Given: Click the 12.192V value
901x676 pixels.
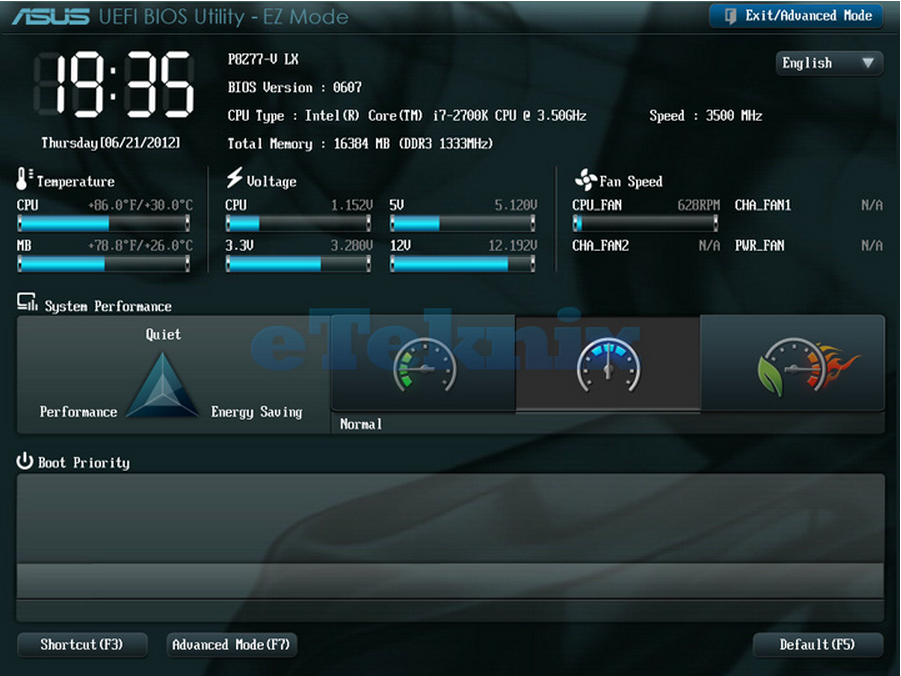Looking at the screenshot, I should [513, 246].
